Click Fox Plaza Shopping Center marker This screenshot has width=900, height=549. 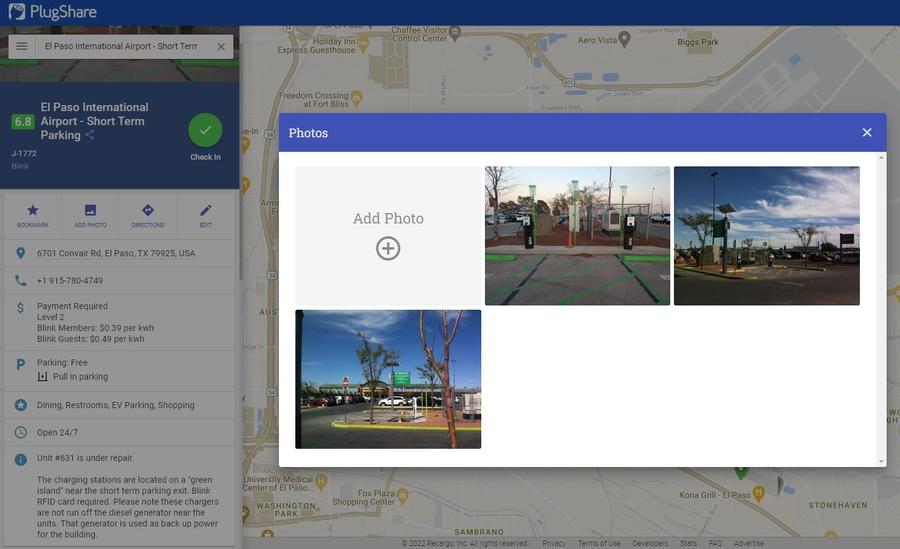(x=403, y=495)
